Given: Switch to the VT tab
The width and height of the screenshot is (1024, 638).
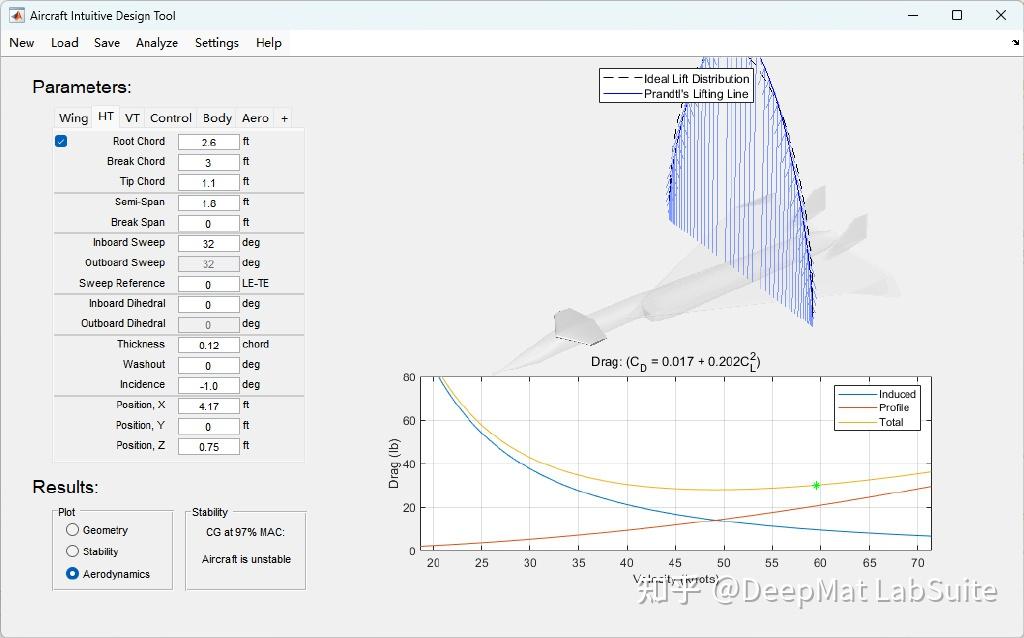Looking at the screenshot, I should pyautogui.click(x=131, y=117).
